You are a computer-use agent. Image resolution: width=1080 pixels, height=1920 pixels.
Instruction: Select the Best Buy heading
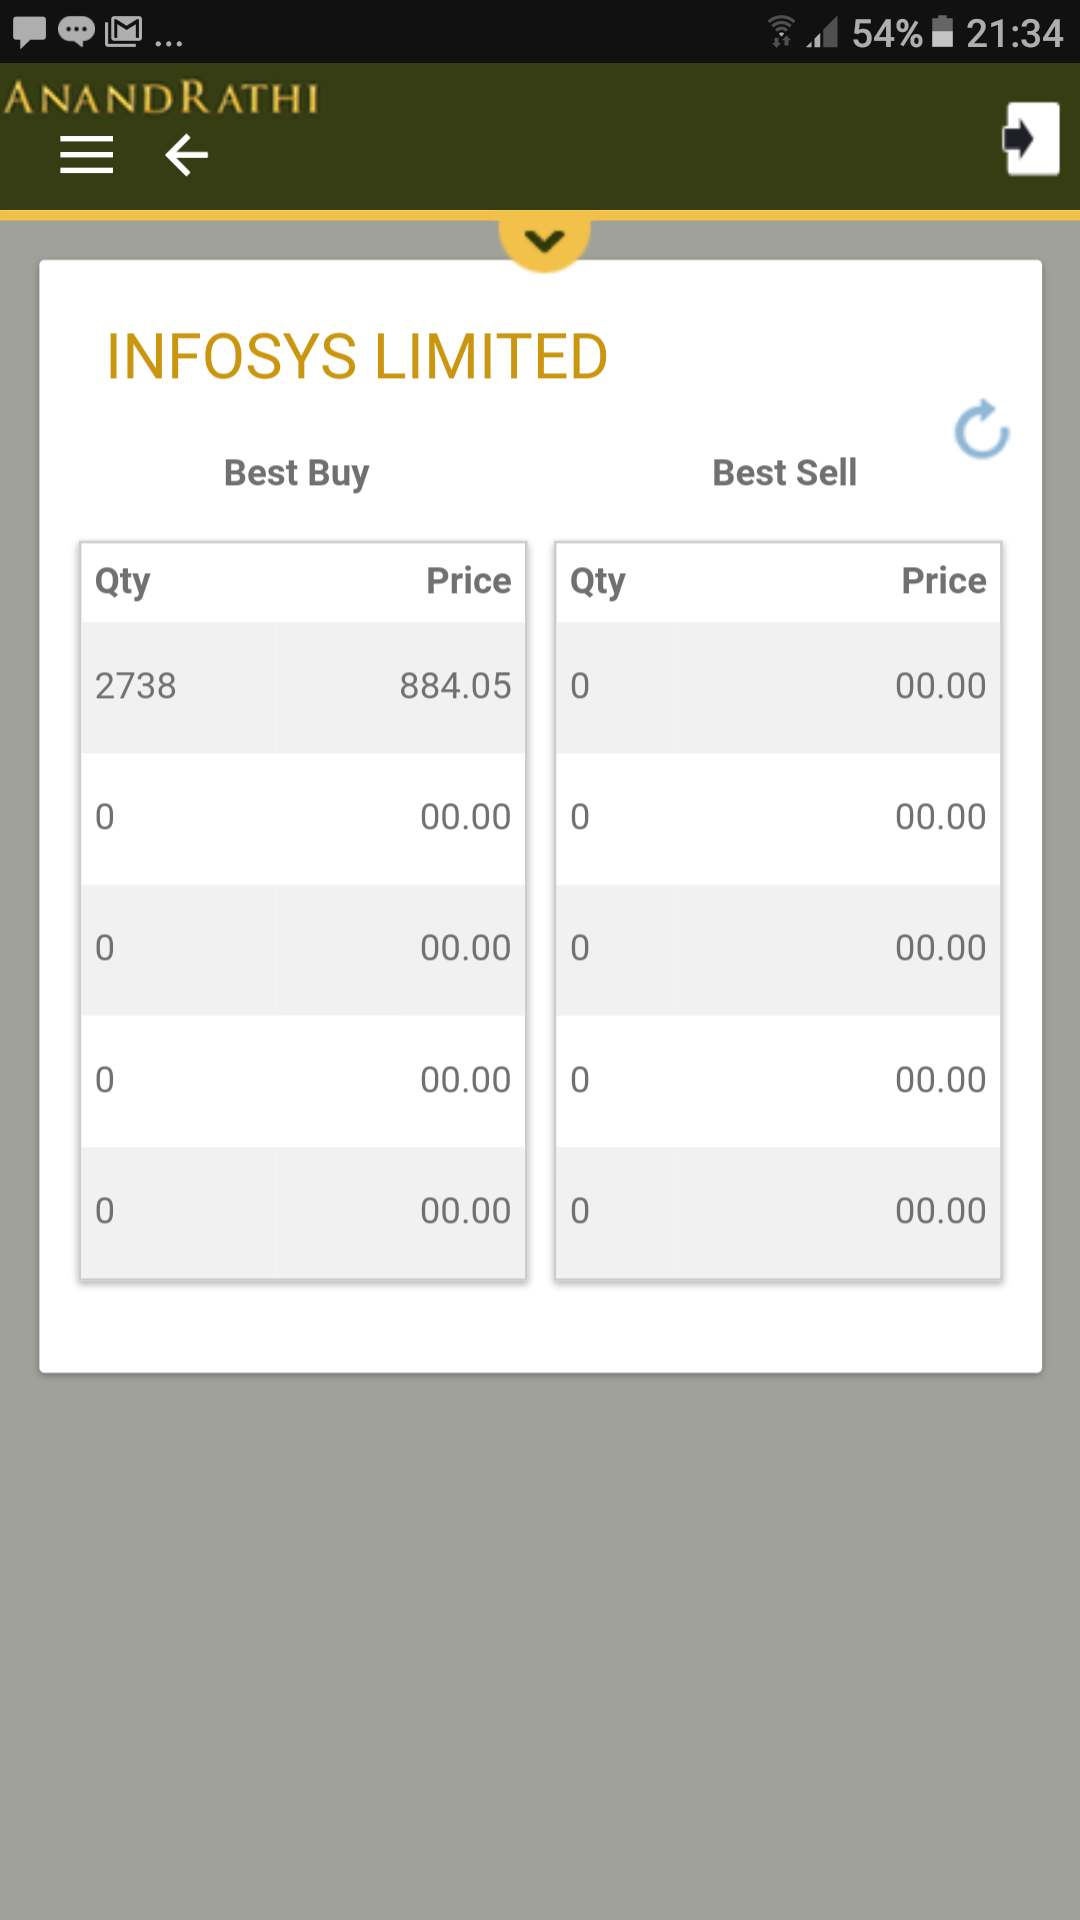(x=296, y=473)
